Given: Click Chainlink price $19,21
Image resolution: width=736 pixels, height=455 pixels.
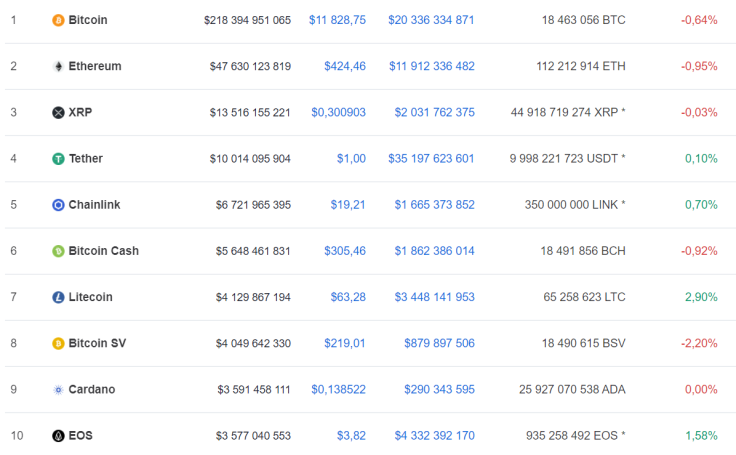Looking at the screenshot, I should [348, 205].
